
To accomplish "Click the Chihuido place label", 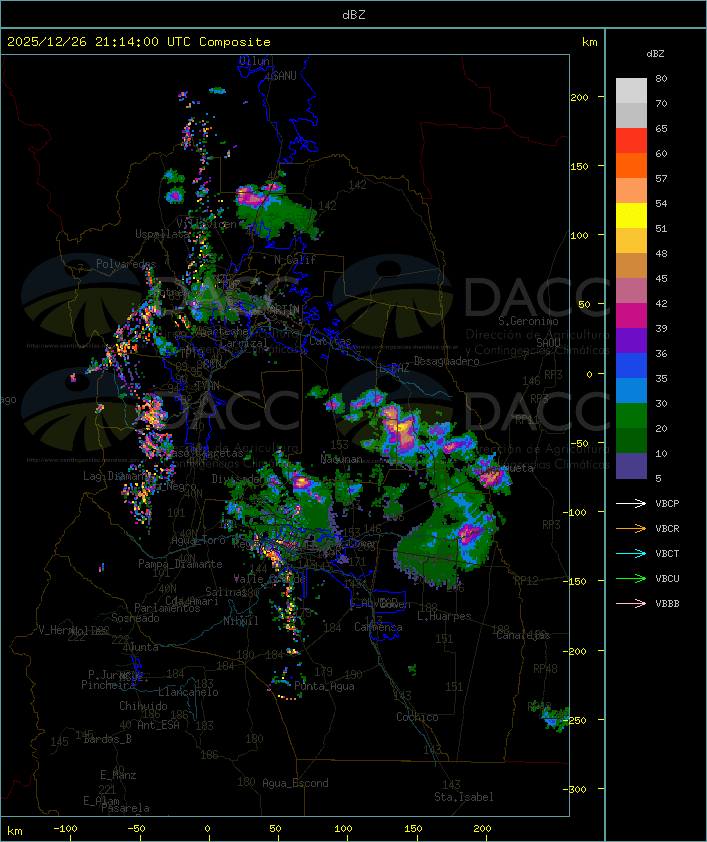I will click(143, 706).
